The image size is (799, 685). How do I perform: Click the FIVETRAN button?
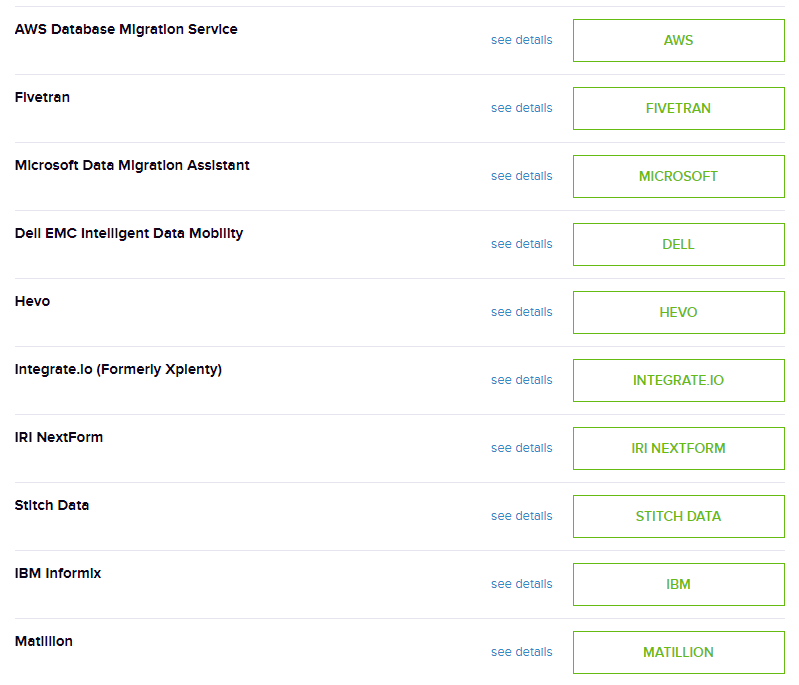(678, 108)
